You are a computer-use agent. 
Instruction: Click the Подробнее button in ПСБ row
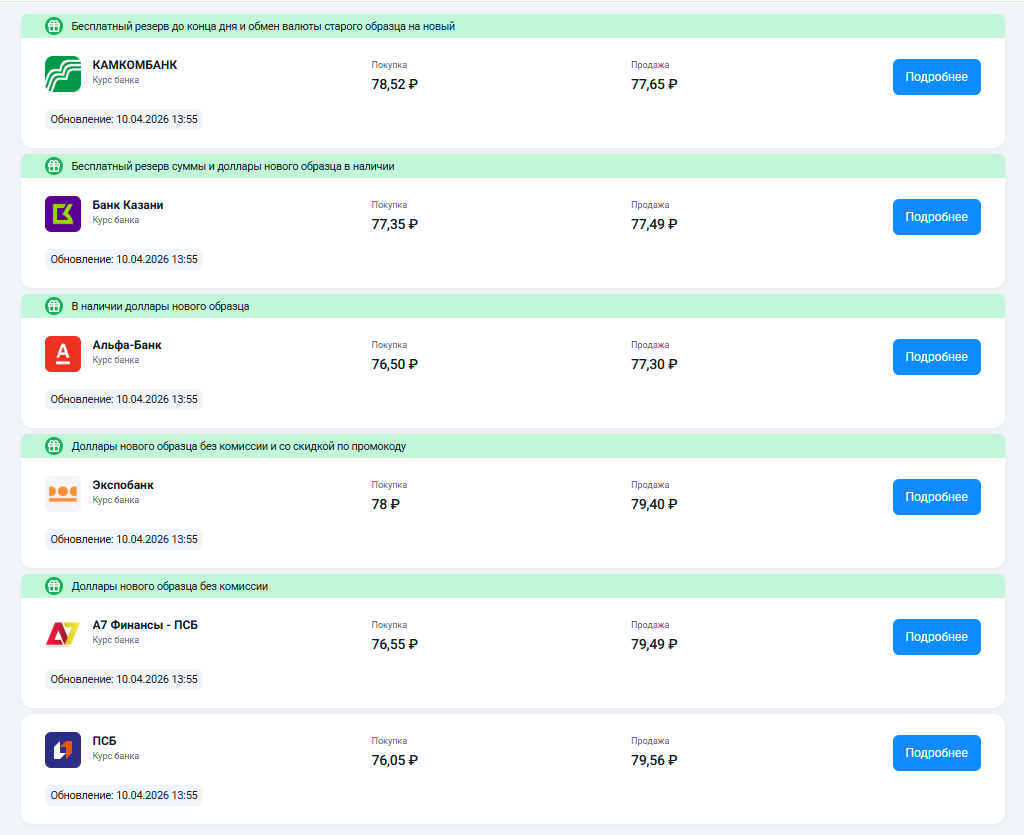(936, 753)
